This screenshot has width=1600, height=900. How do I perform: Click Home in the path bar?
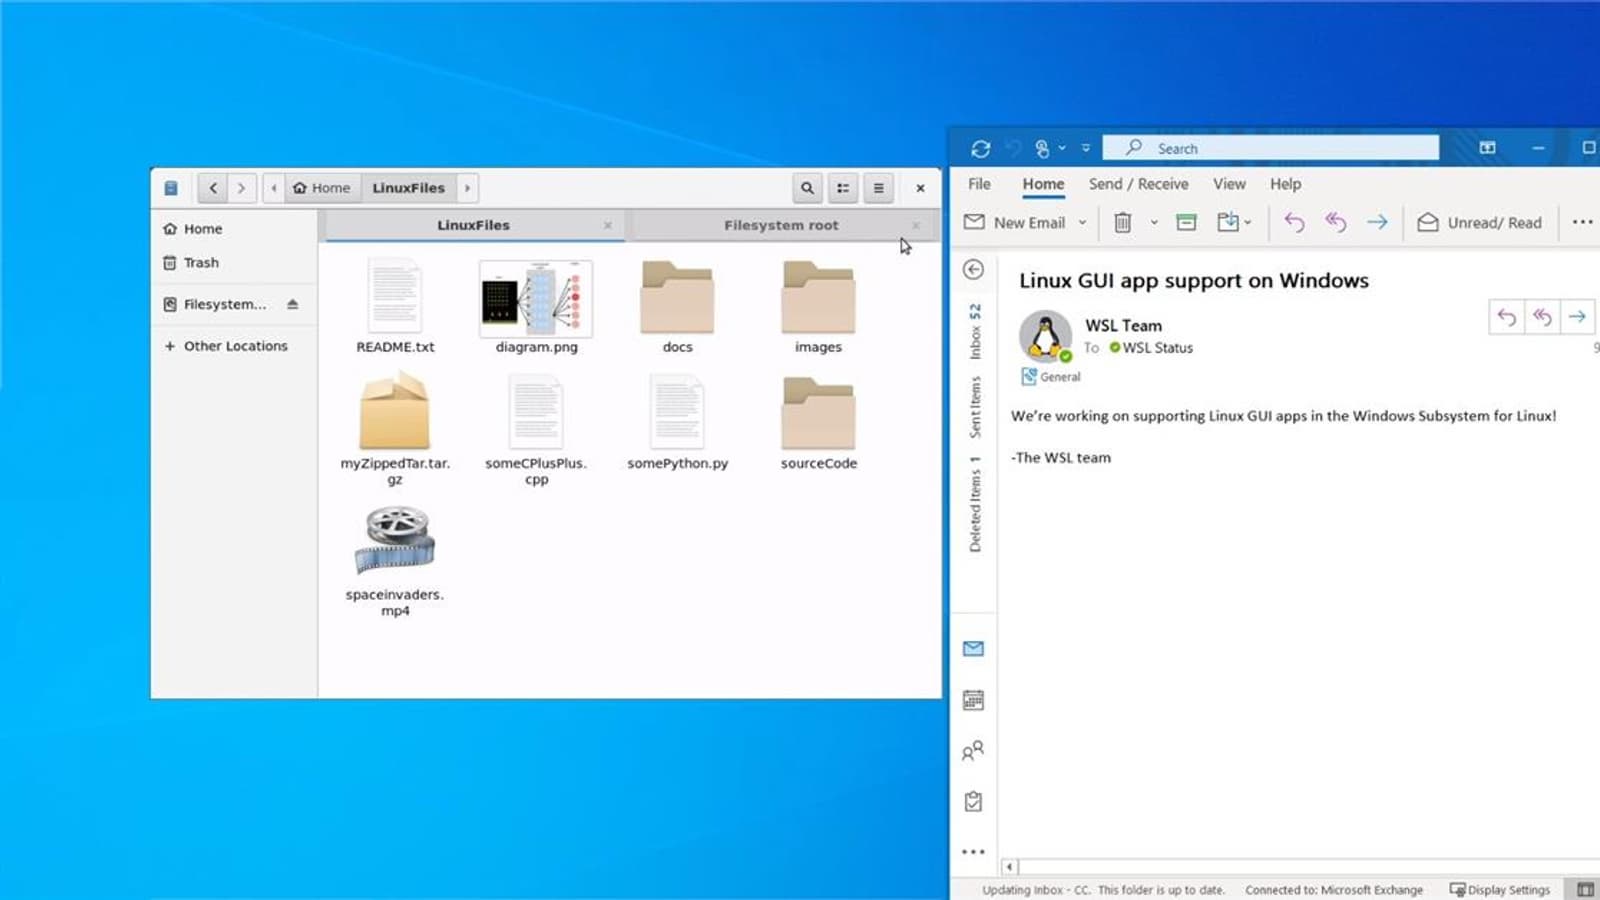[x=322, y=188]
